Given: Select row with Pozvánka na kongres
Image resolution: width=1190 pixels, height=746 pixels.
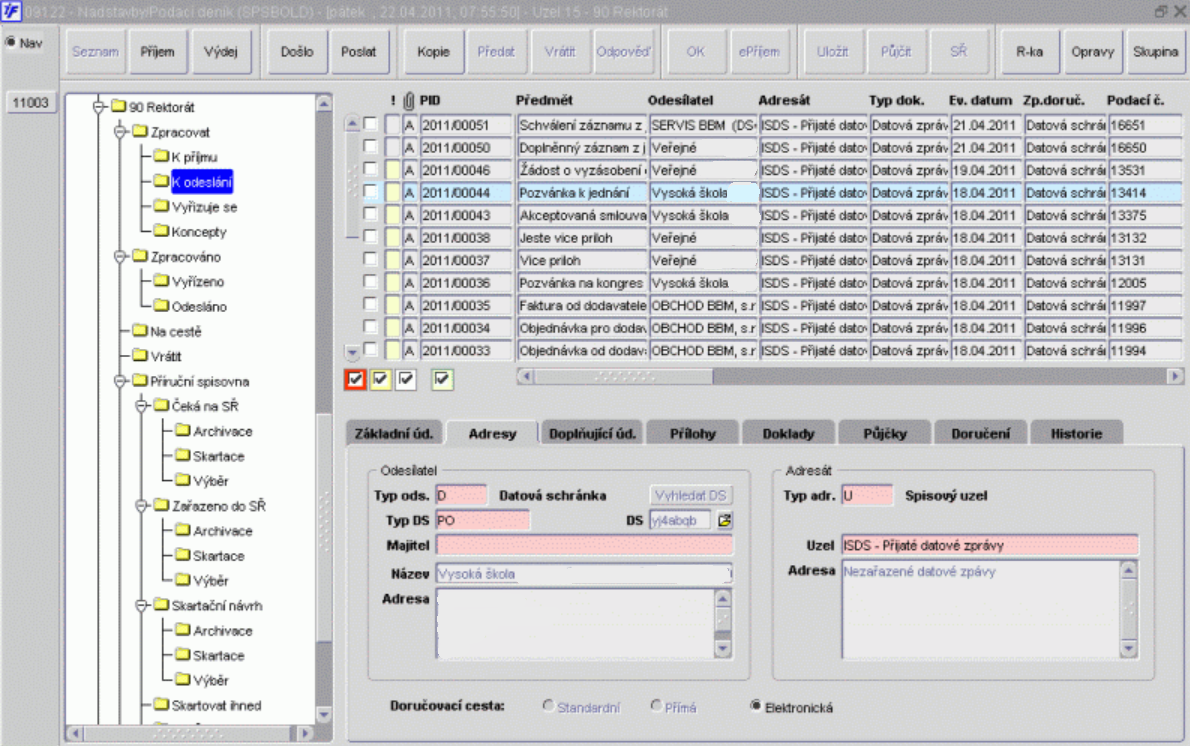Looking at the screenshot, I should click(773, 282).
